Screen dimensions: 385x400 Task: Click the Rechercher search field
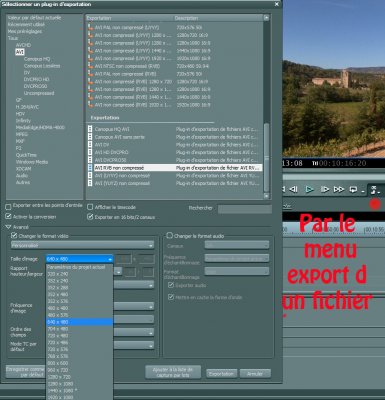(245, 209)
